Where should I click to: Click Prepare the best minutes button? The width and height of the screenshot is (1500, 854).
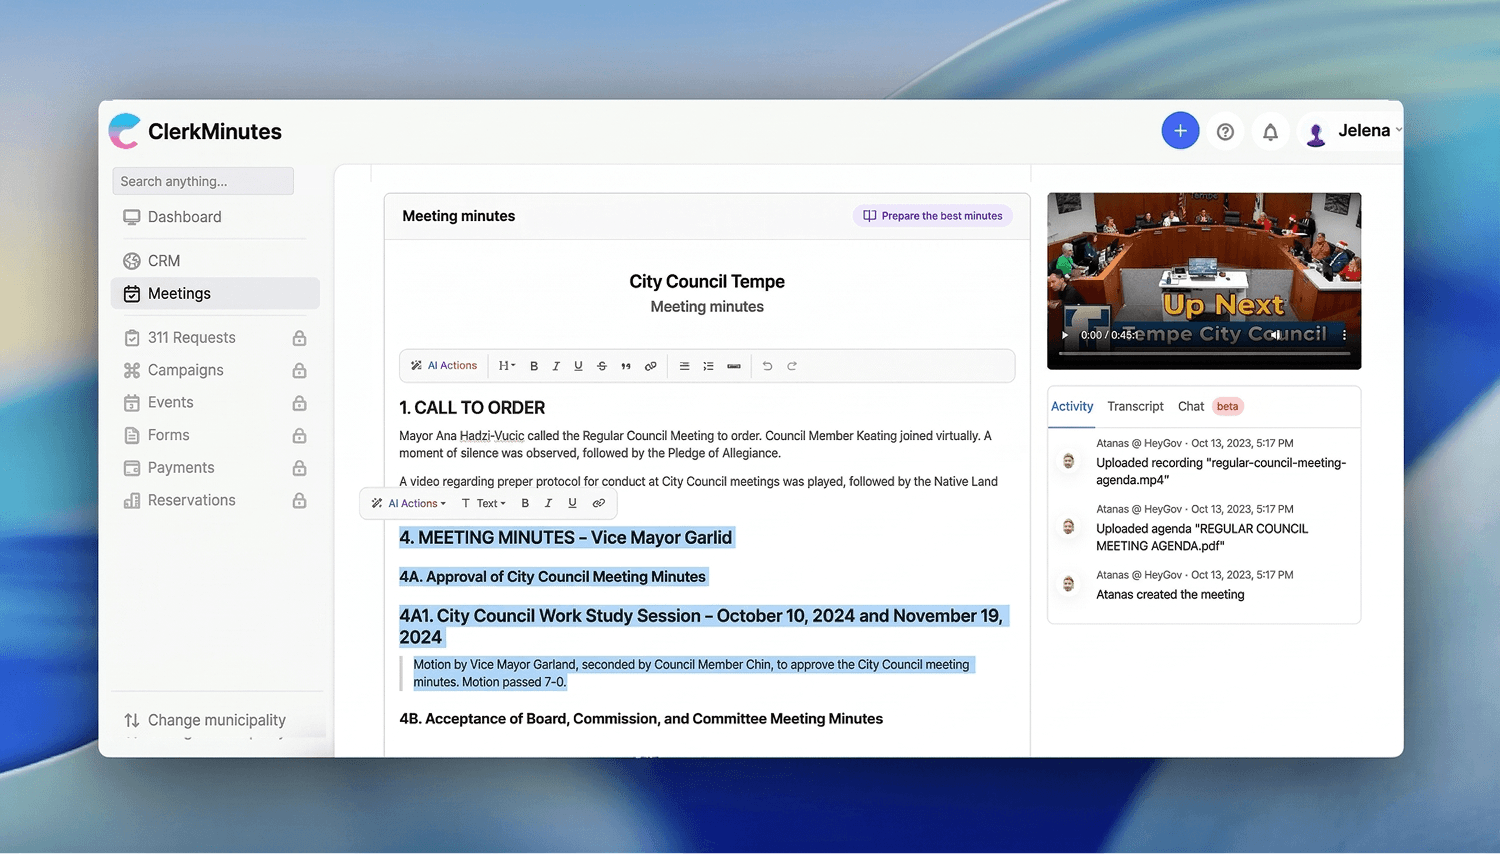pos(933,216)
